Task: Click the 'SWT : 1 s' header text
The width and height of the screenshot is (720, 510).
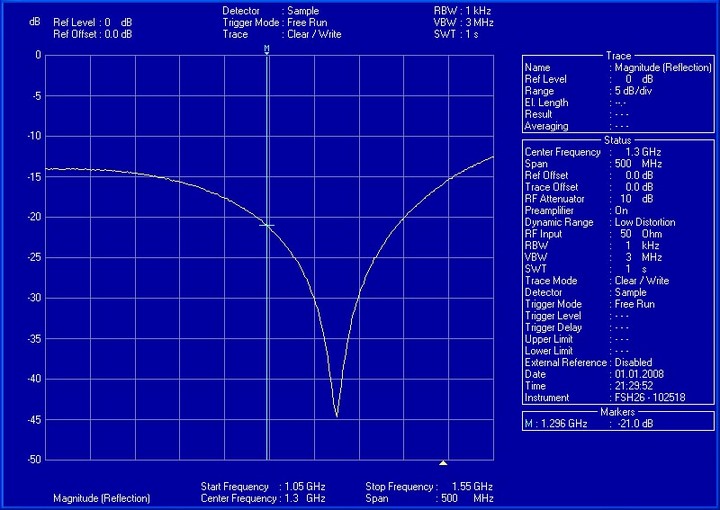Action: [x=456, y=34]
